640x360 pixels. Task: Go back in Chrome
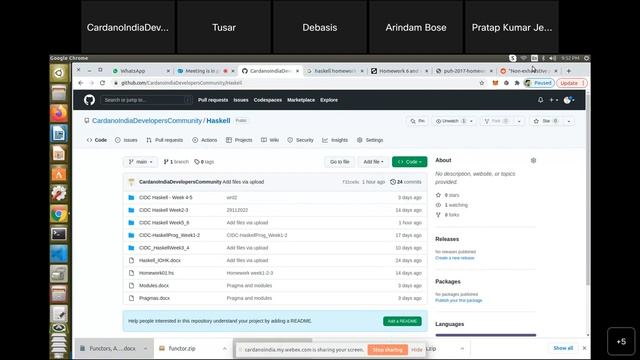click(81, 83)
